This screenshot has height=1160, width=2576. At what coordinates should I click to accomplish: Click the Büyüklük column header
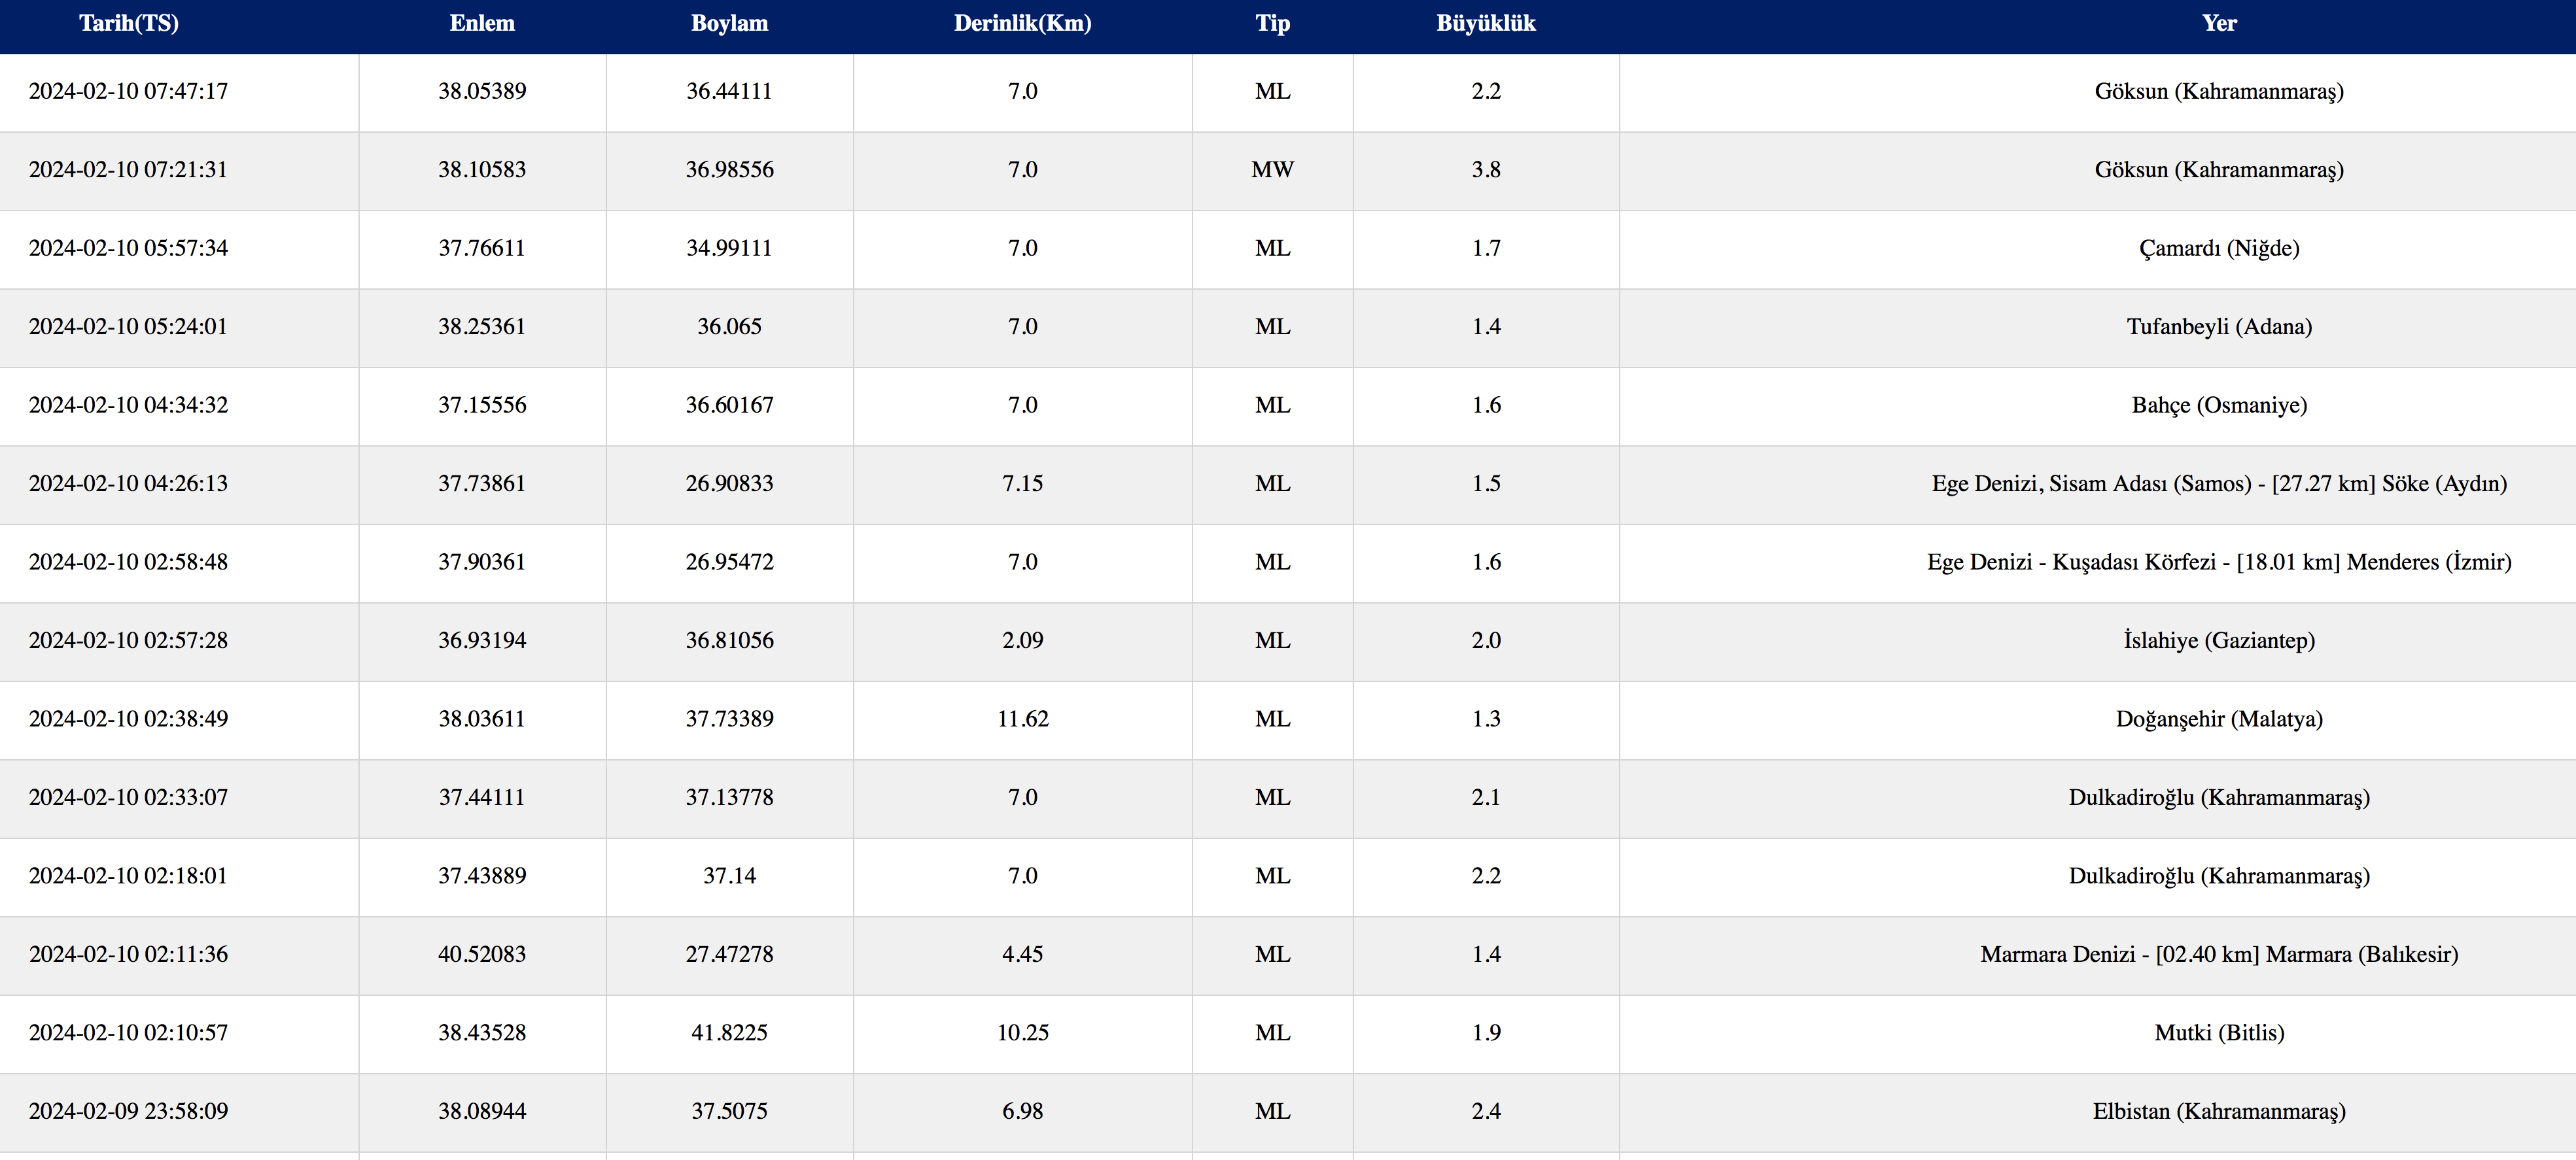coord(1486,23)
